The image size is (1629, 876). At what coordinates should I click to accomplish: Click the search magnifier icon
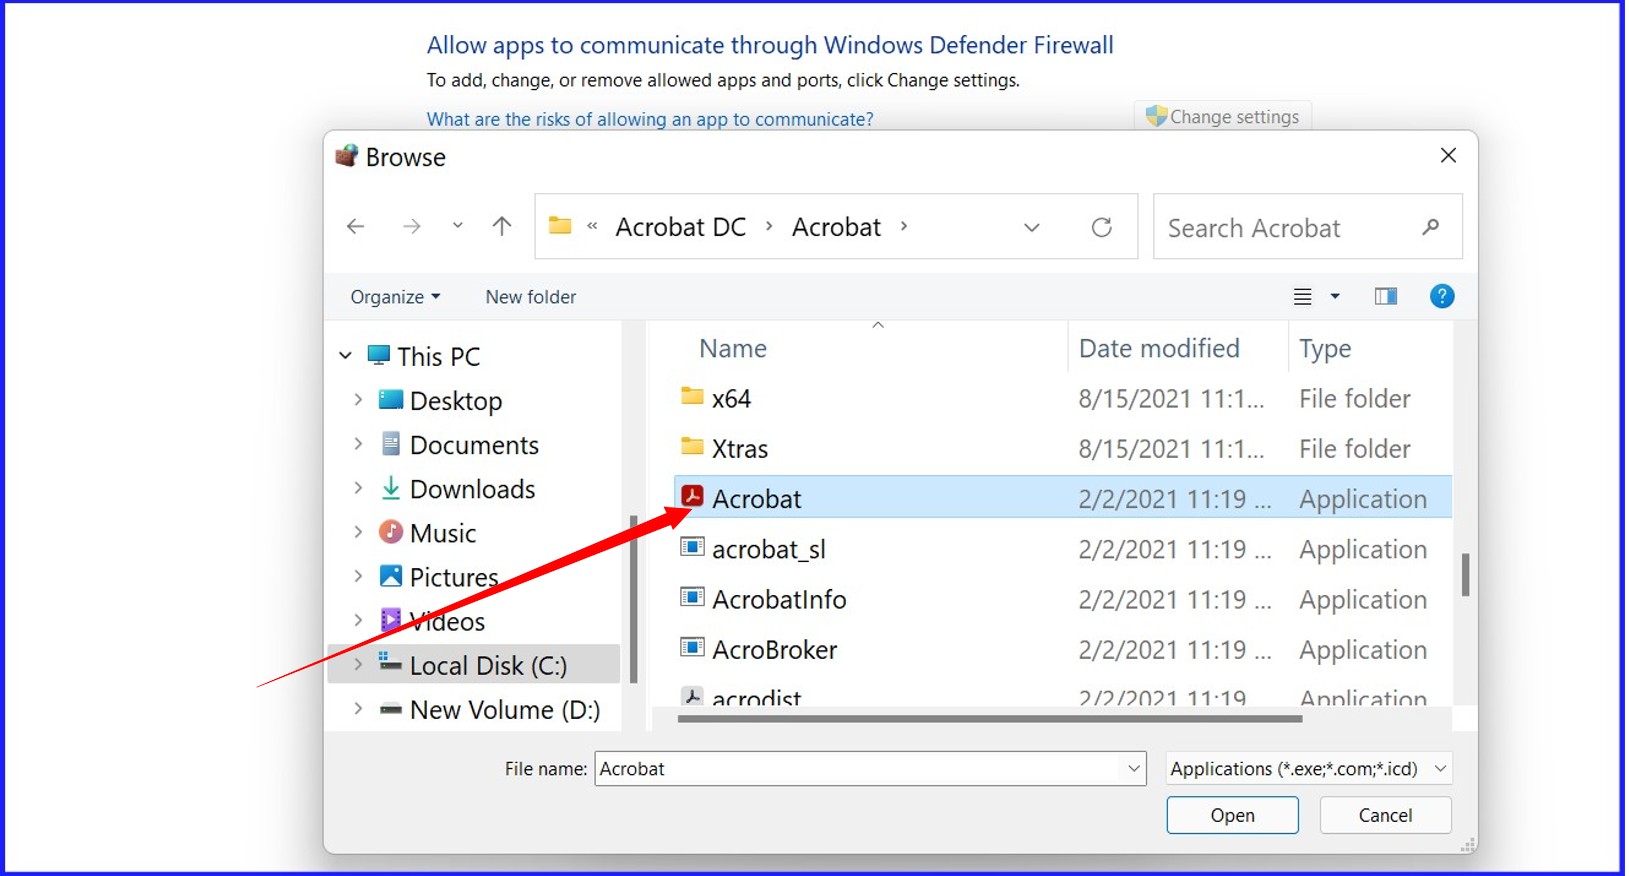point(1431,227)
